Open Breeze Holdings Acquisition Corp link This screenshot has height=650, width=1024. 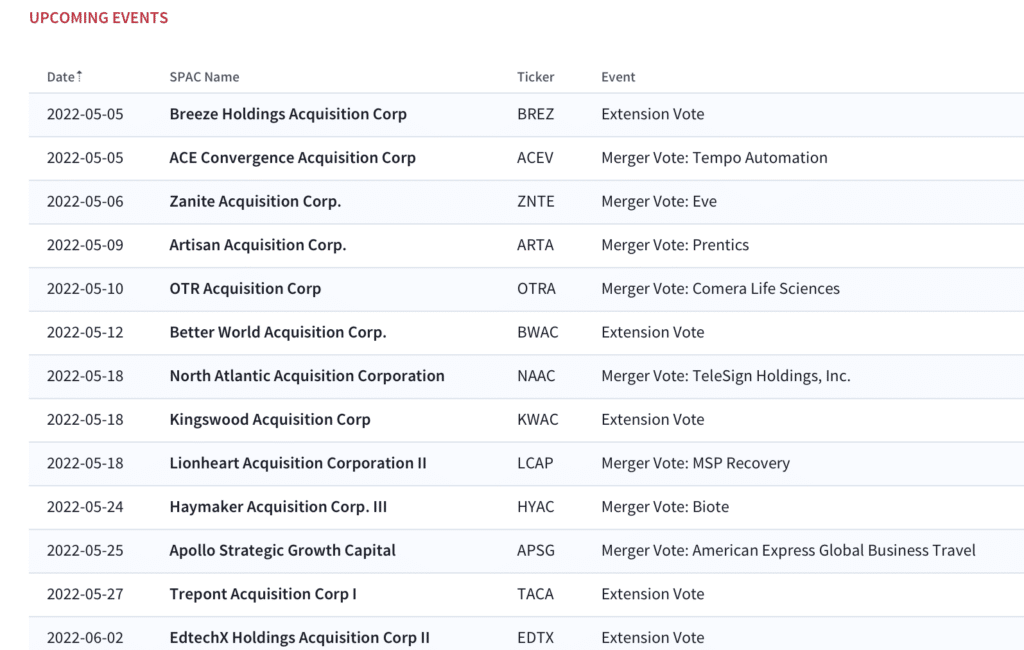pyautogui.click(x=288, y=114)
